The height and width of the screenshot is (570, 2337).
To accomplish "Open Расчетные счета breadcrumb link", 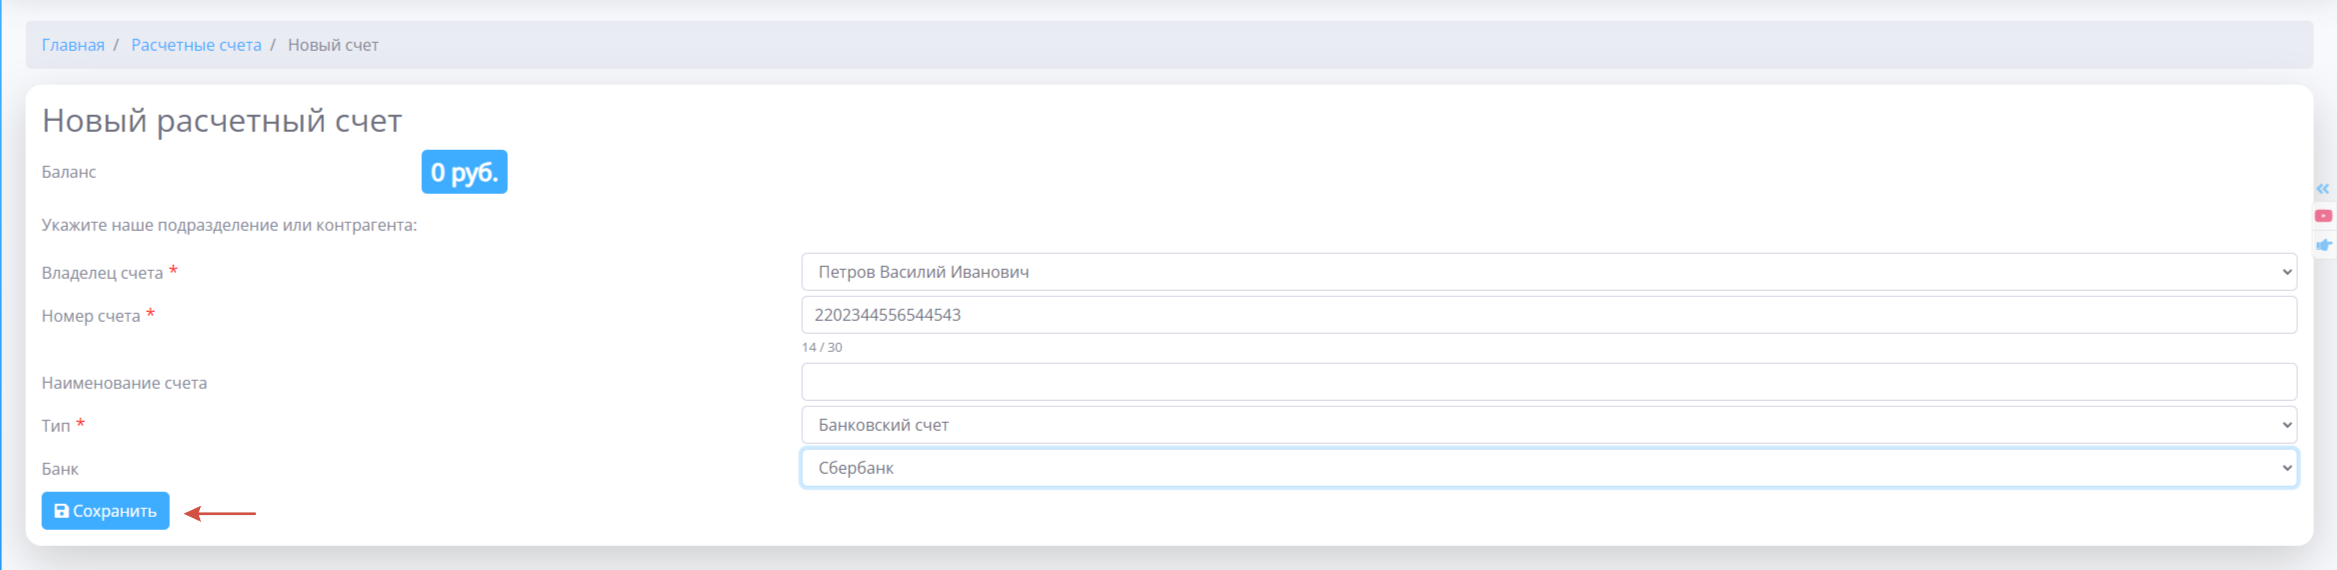I will pos(196,45).
